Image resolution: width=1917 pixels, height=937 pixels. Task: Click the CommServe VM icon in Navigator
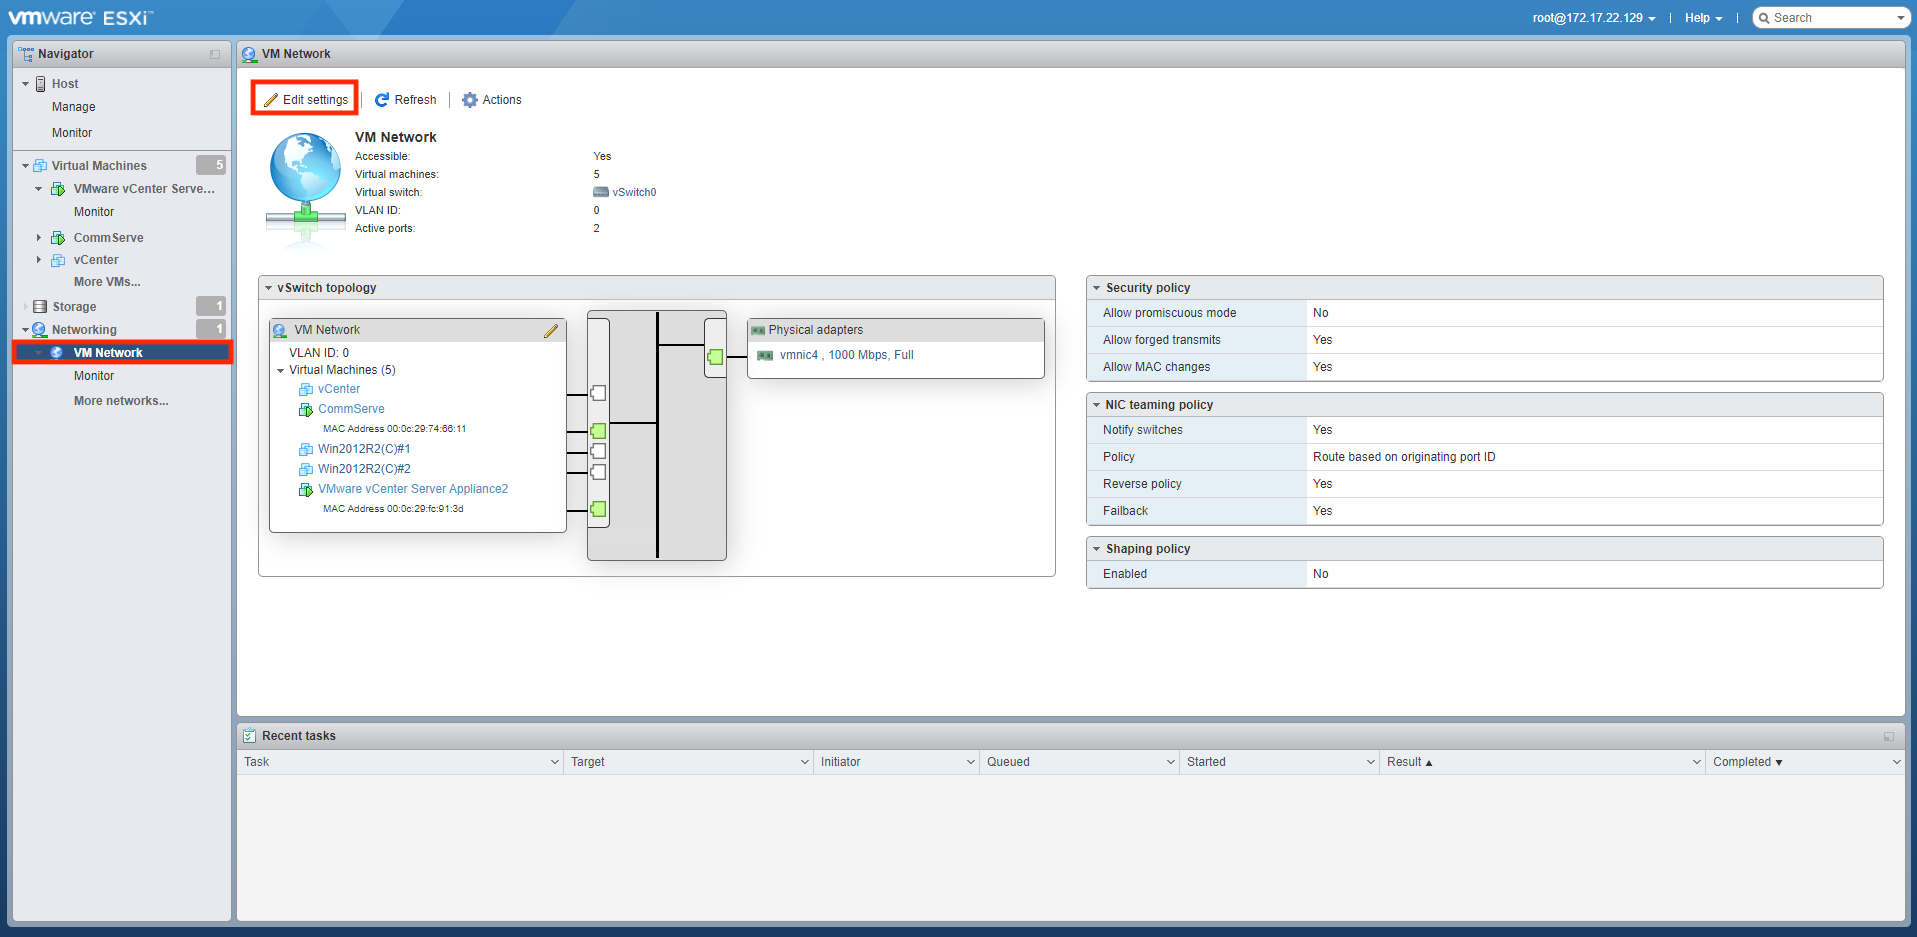(x=58, y=238)
